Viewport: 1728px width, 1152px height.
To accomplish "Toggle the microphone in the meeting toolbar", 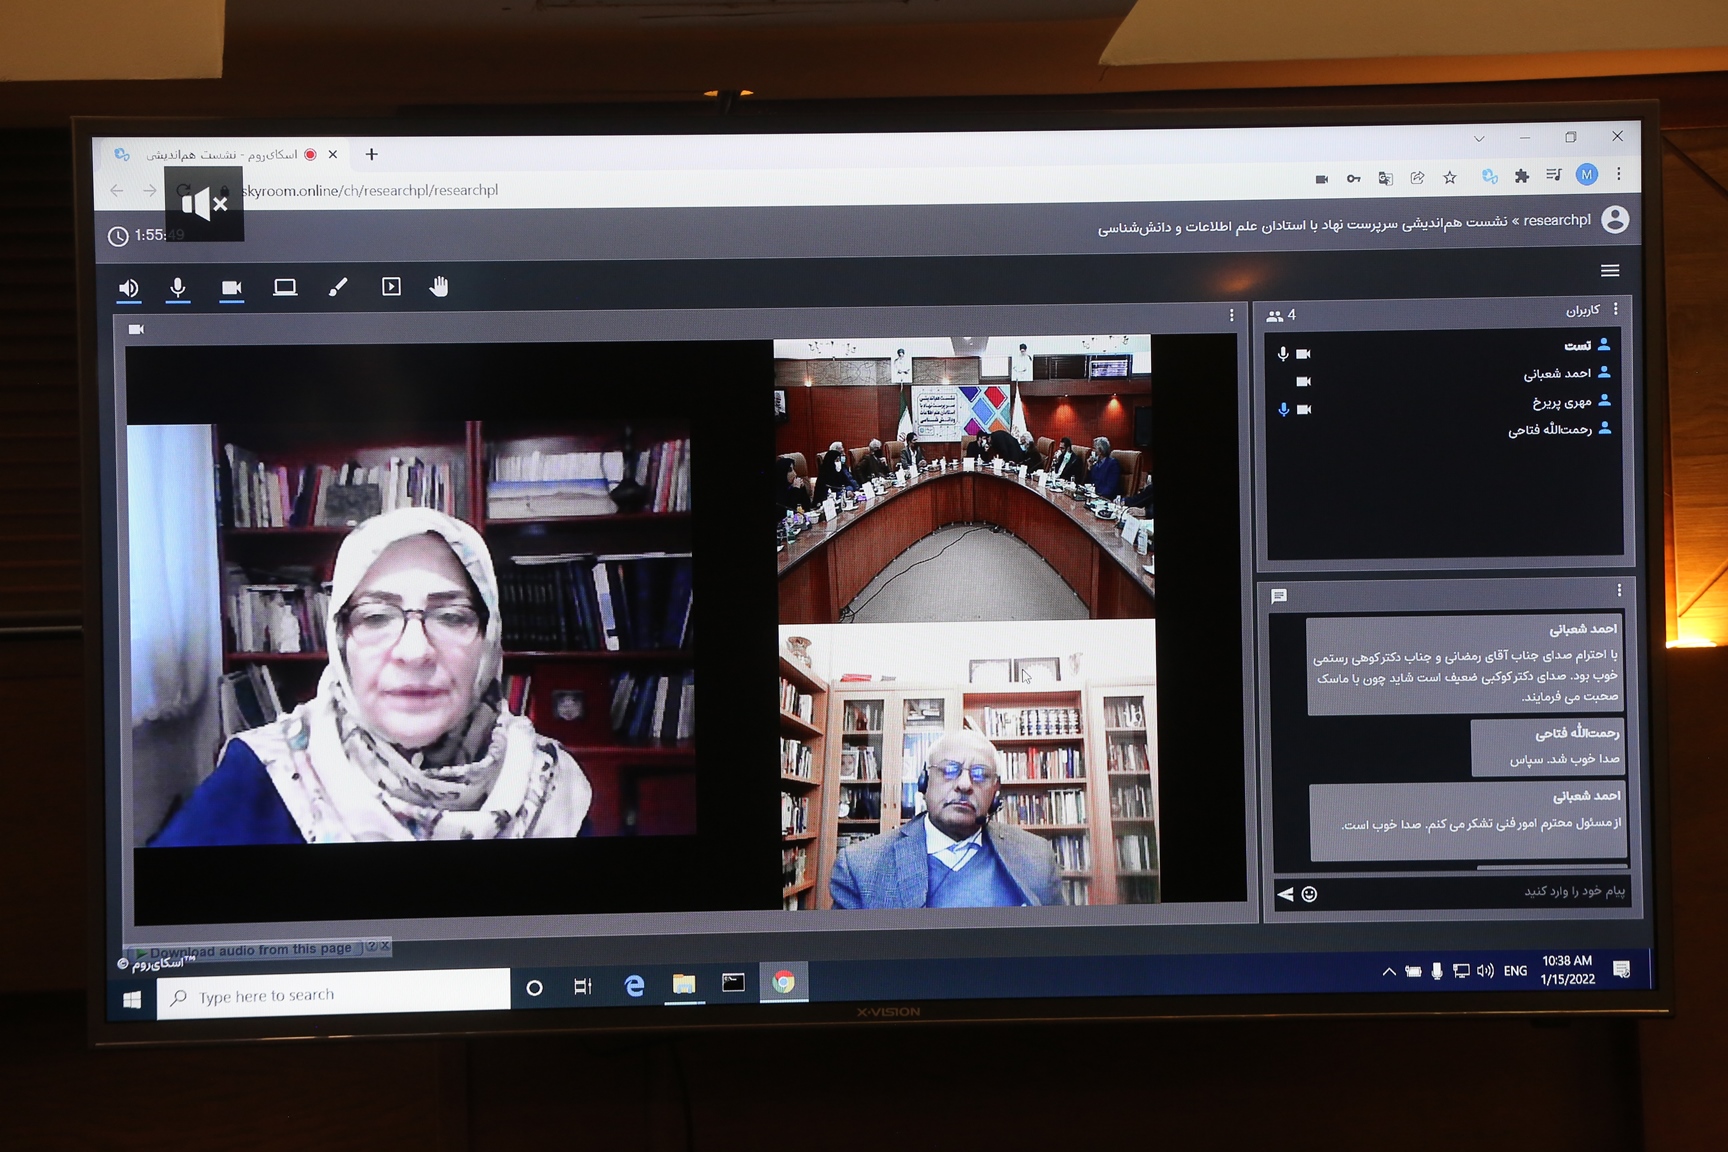I will pos(178,288).
